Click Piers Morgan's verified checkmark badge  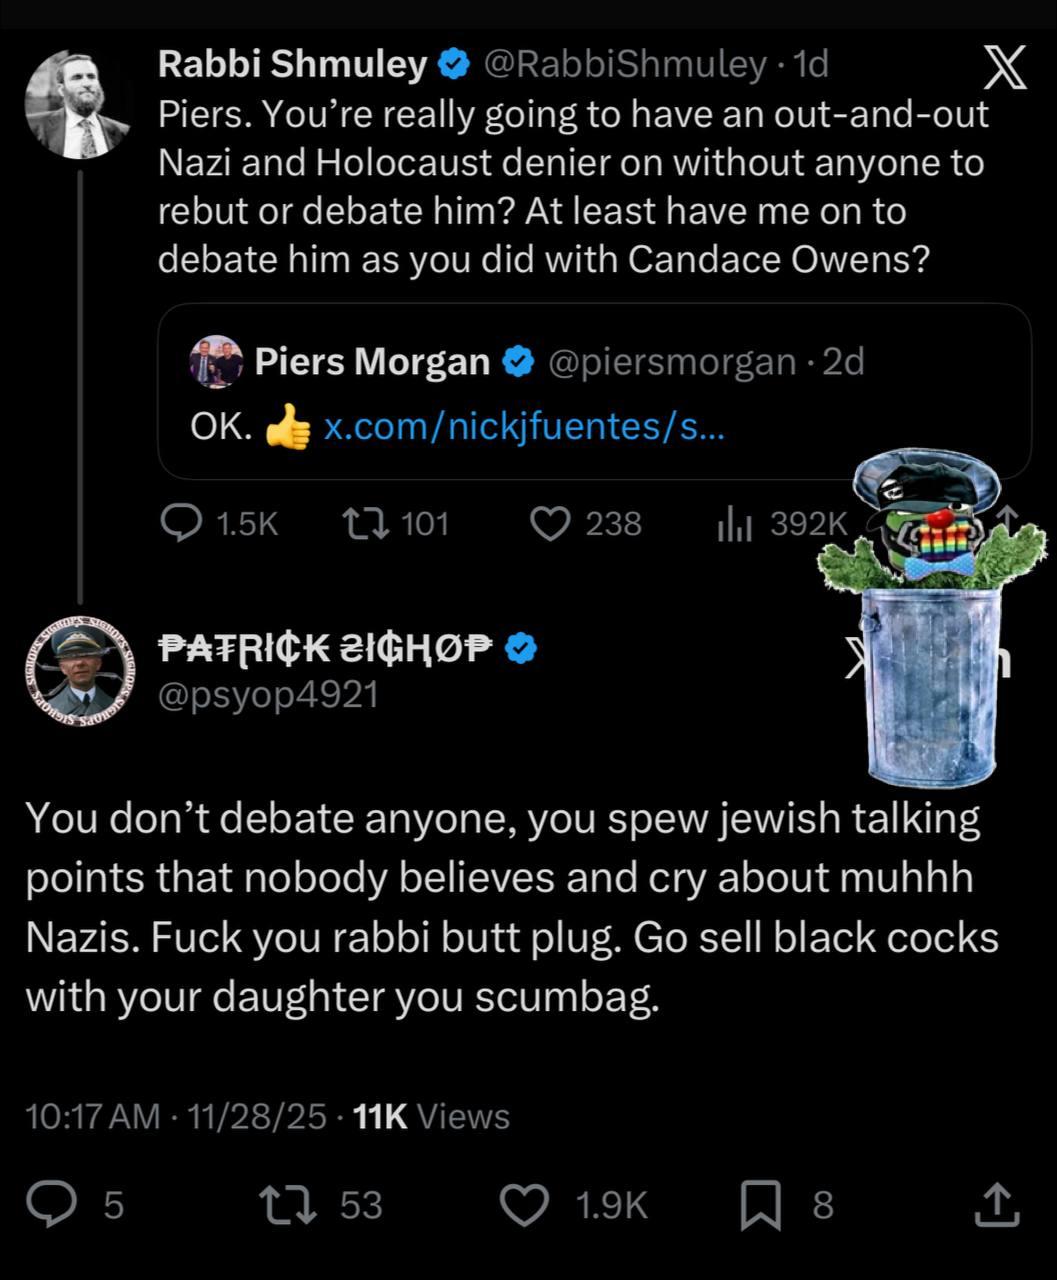point(517,361)
